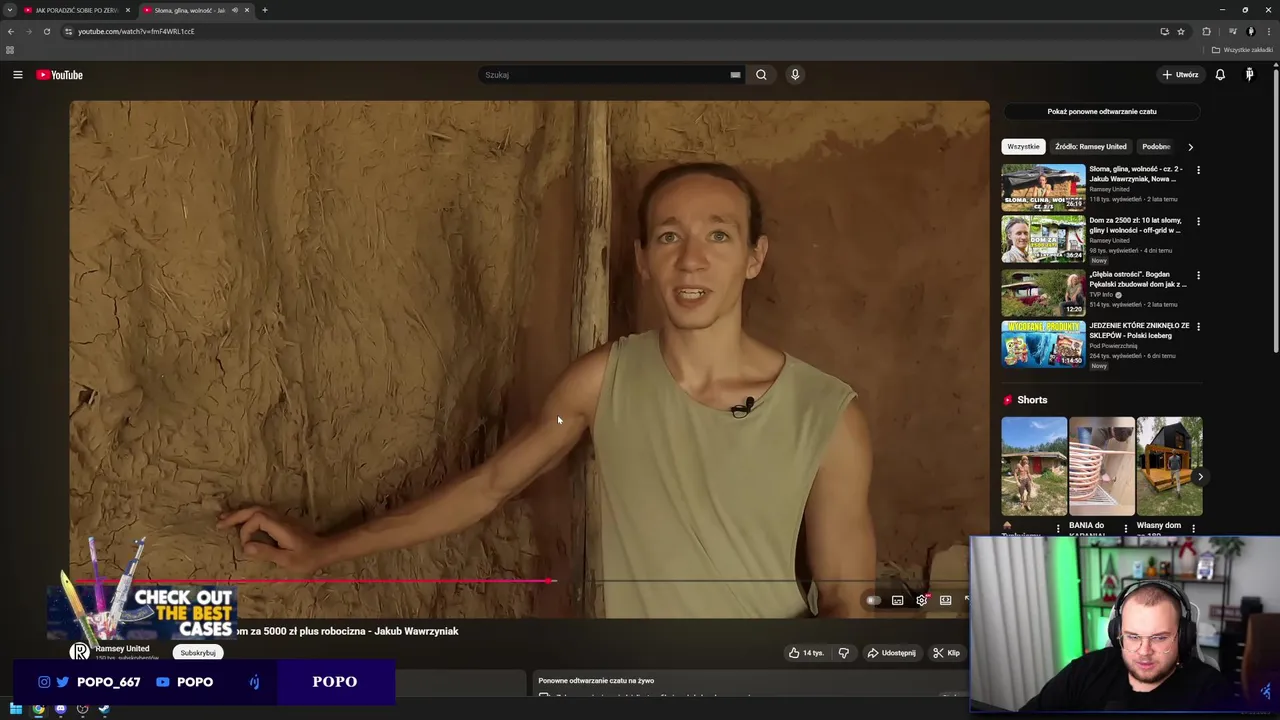Open Chrome from the Windows taskbar

coord(39,710)
